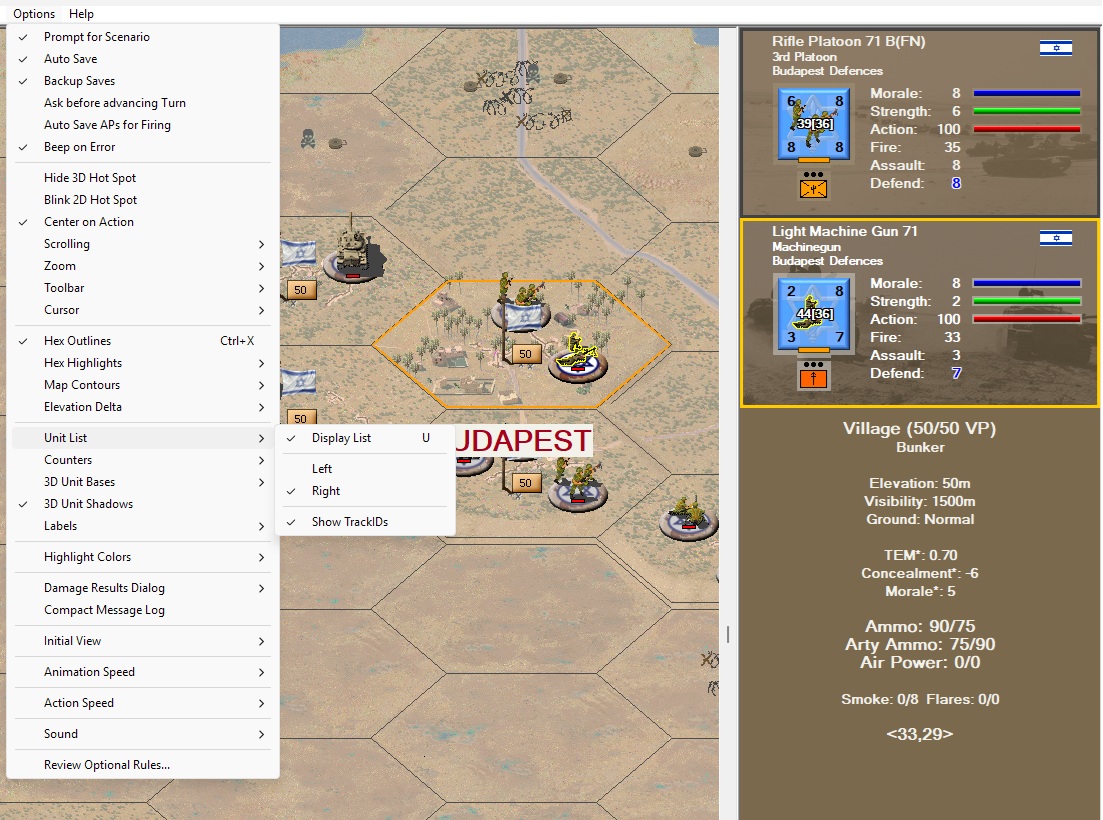Open Review Optional Rules dialog

pyautogui.click(x=143, y=764)
